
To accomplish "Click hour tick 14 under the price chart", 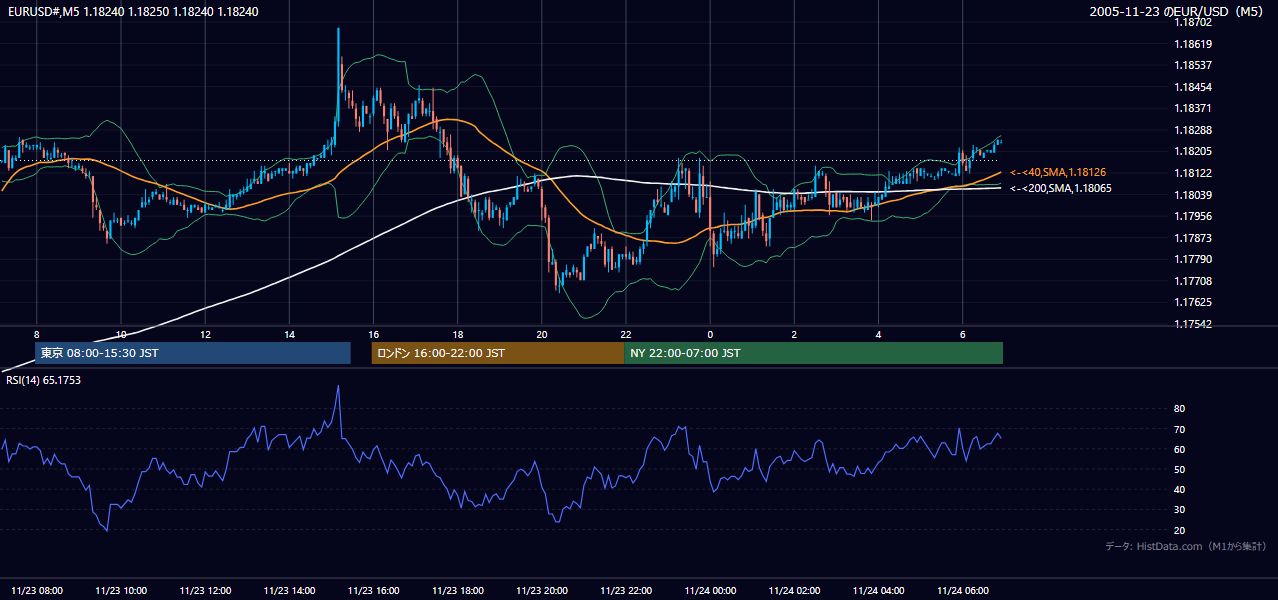I will pos(289,334).
